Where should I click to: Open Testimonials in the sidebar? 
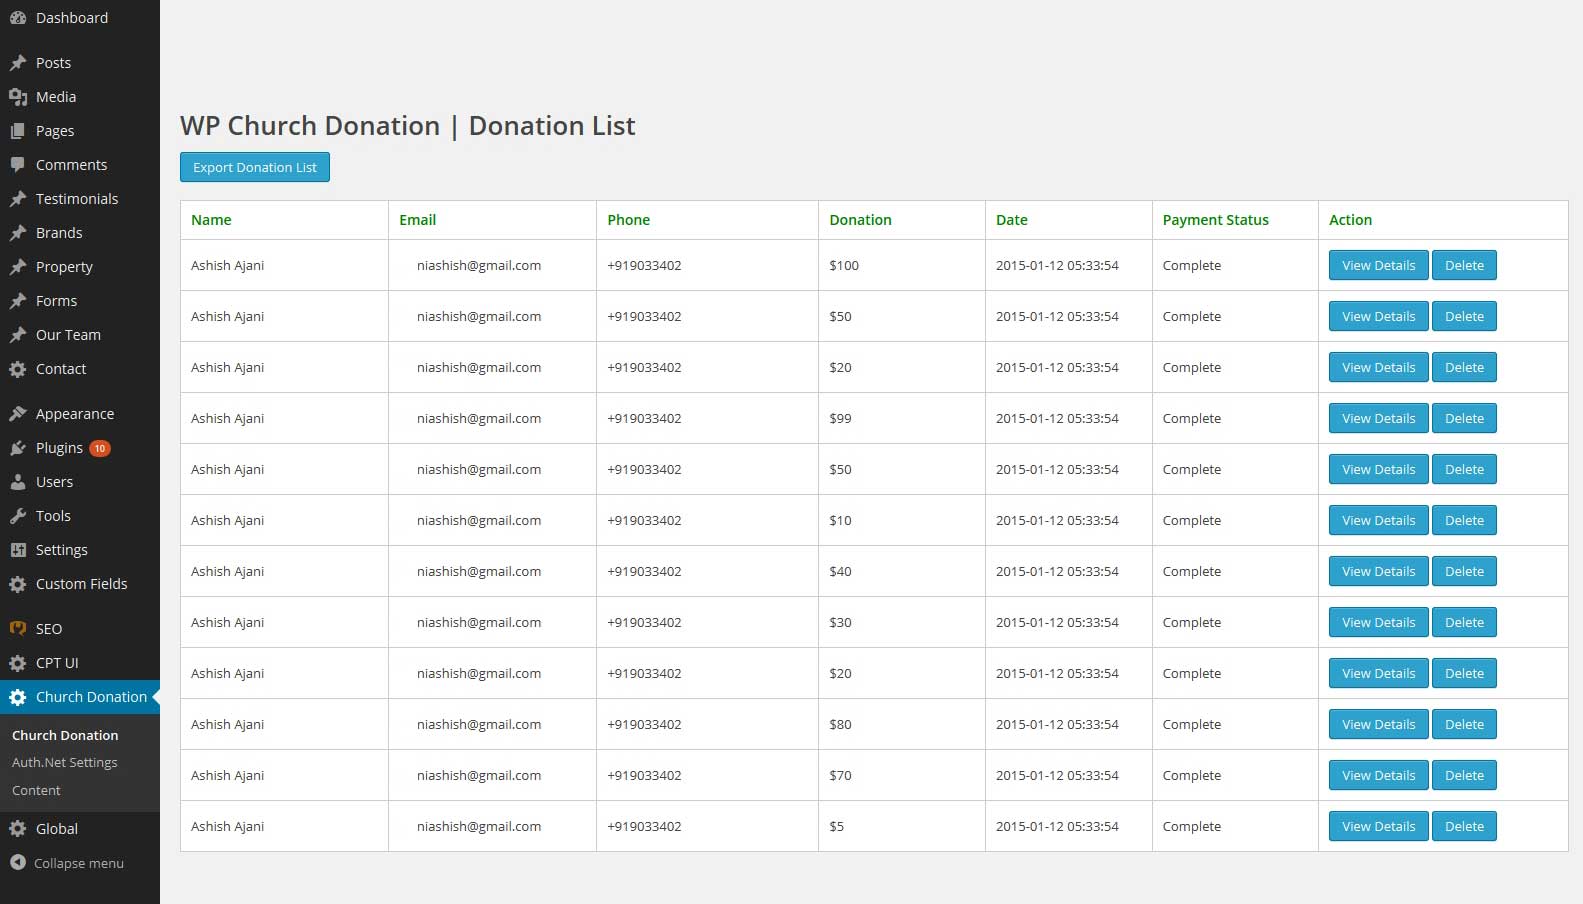(x=80, y=199)
